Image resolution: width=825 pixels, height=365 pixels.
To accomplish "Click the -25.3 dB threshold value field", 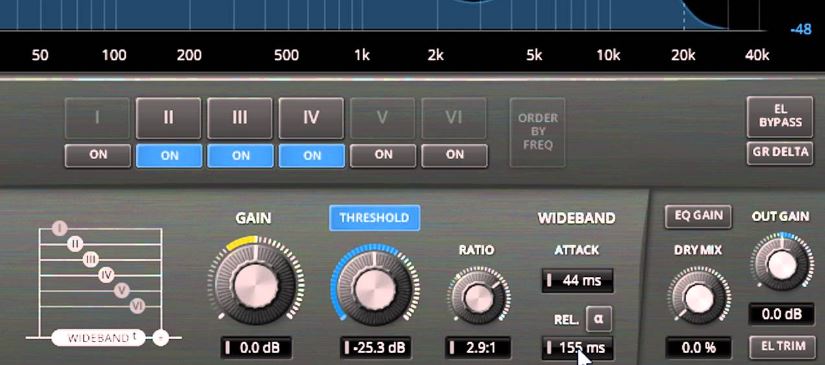I will pyautogui.click(x=375, y=348).
